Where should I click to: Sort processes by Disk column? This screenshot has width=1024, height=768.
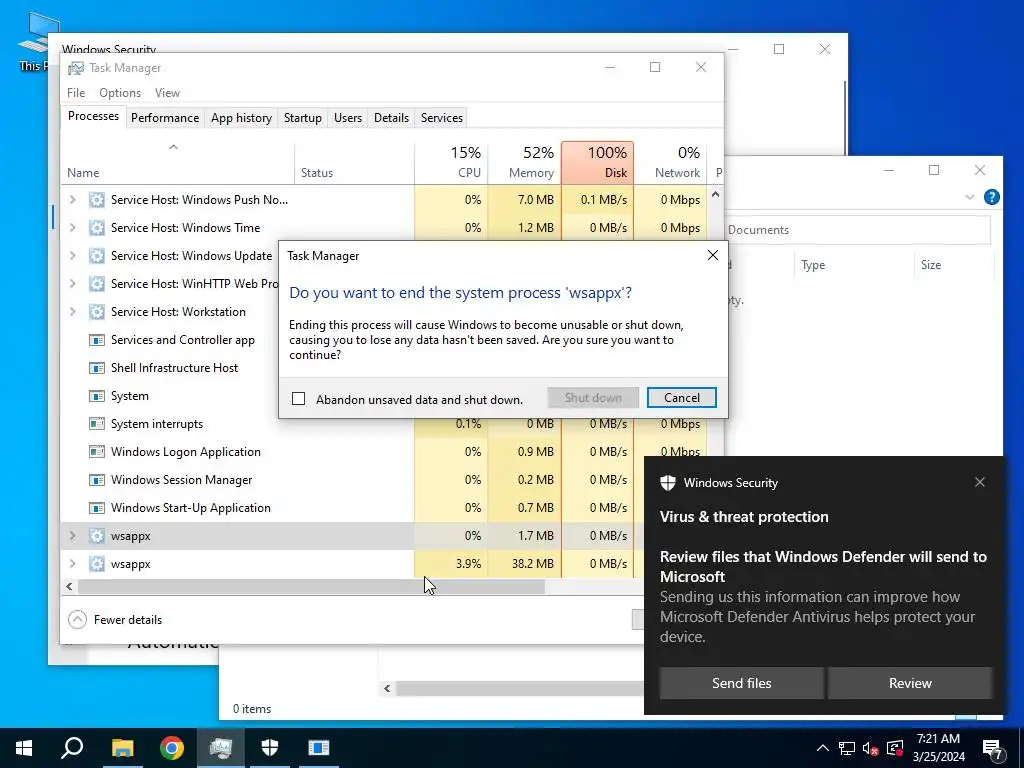click(x=598, y=163)
